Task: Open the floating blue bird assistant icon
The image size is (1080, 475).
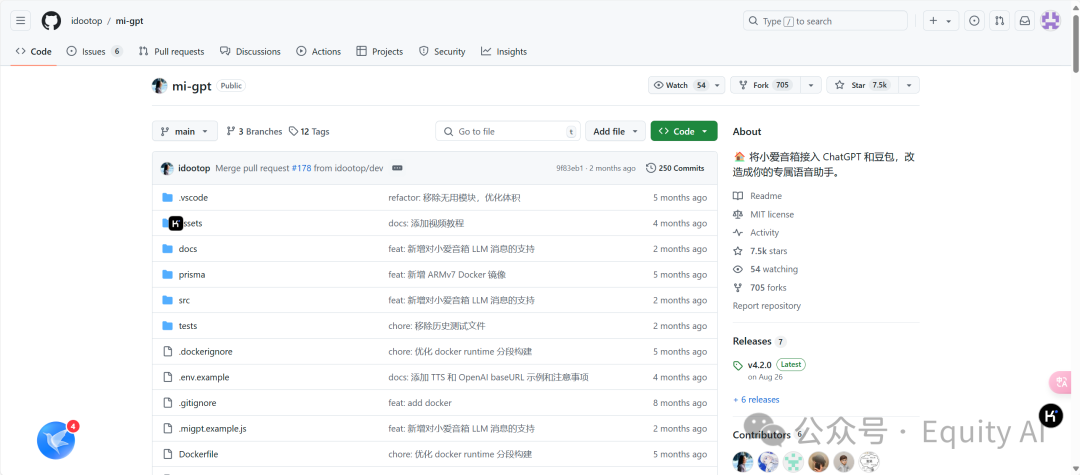Action: point(56,440)
